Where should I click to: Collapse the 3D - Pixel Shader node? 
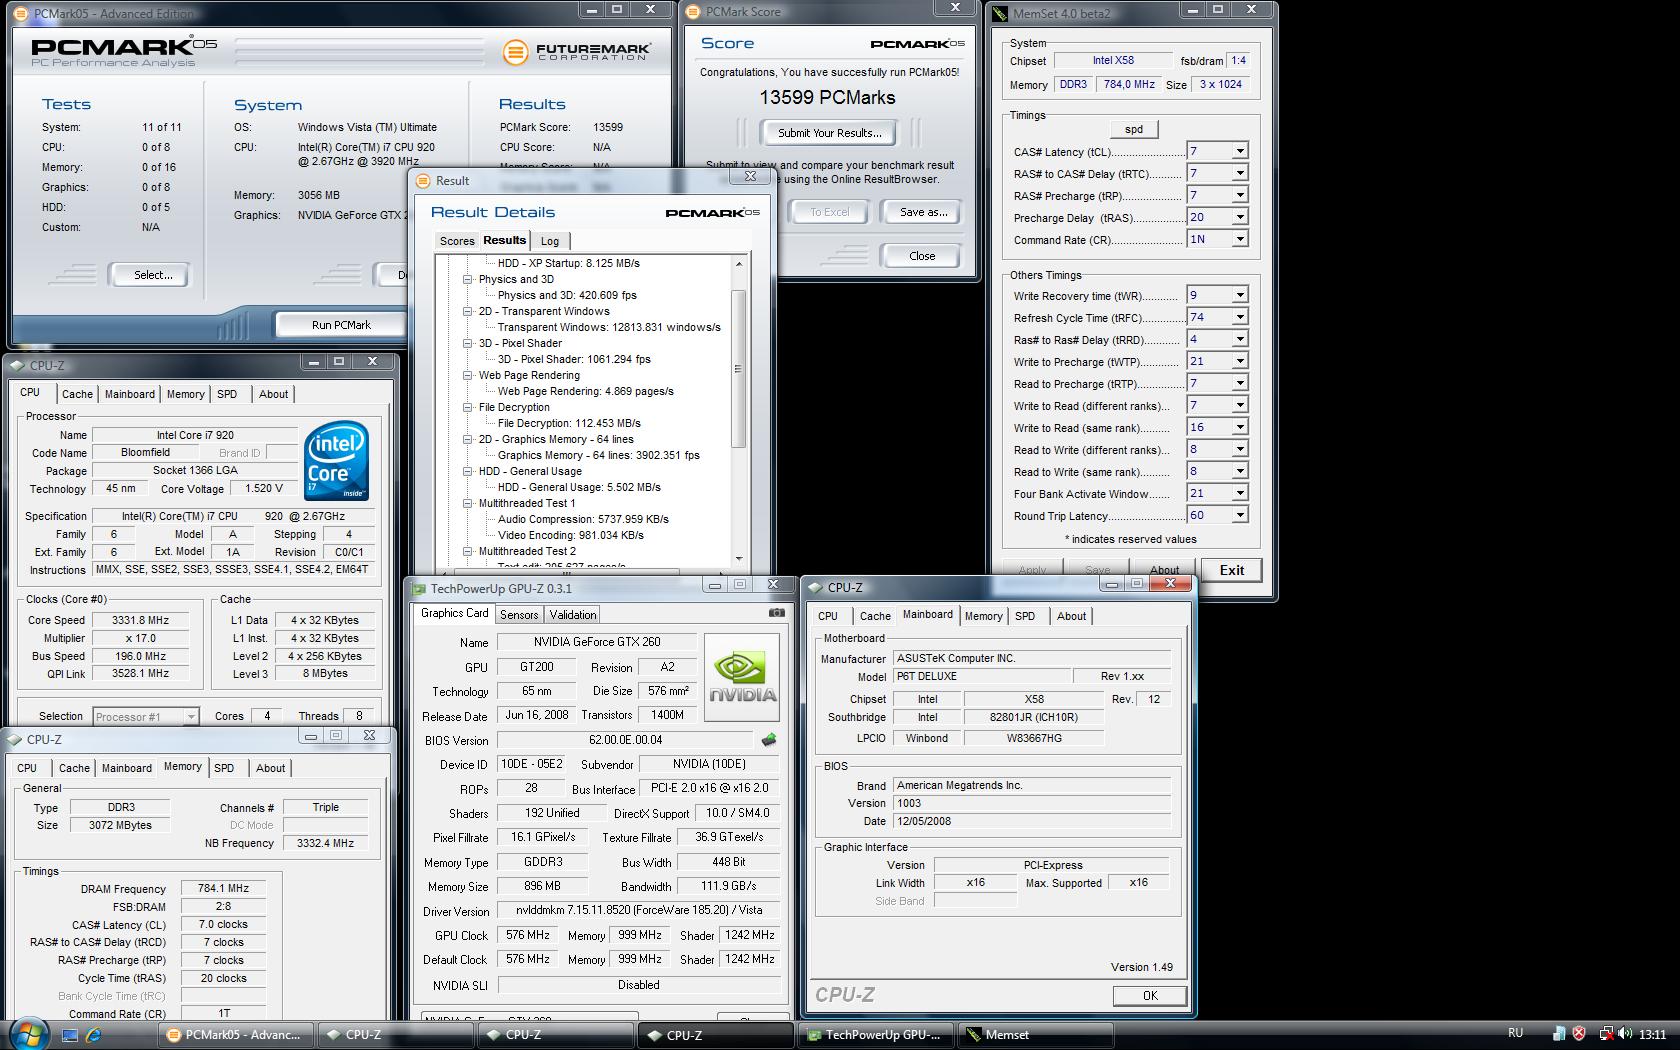(x=467, y=344)
